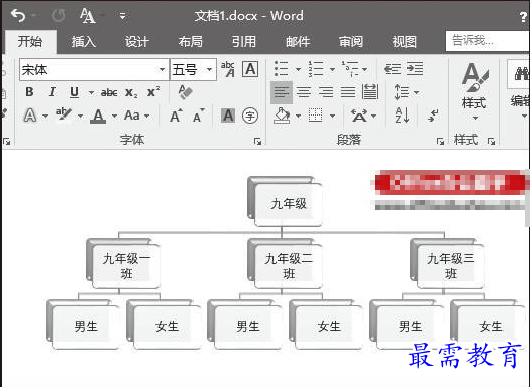Open the 视图 tab

coord(404,42)
